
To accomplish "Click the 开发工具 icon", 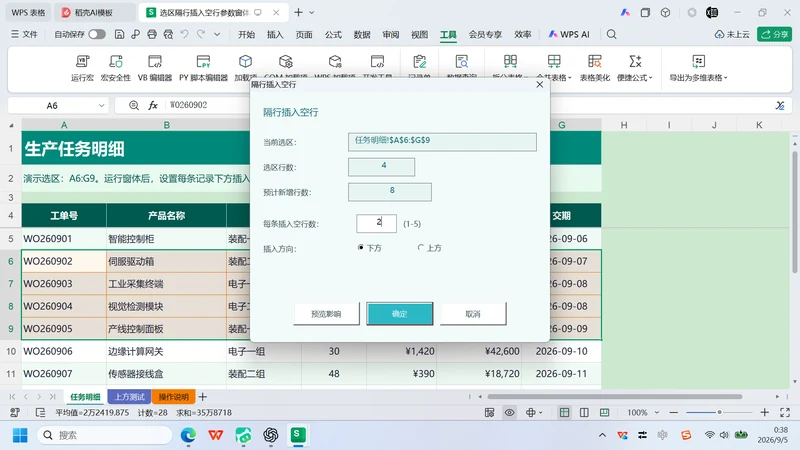I will pos(377,62).
